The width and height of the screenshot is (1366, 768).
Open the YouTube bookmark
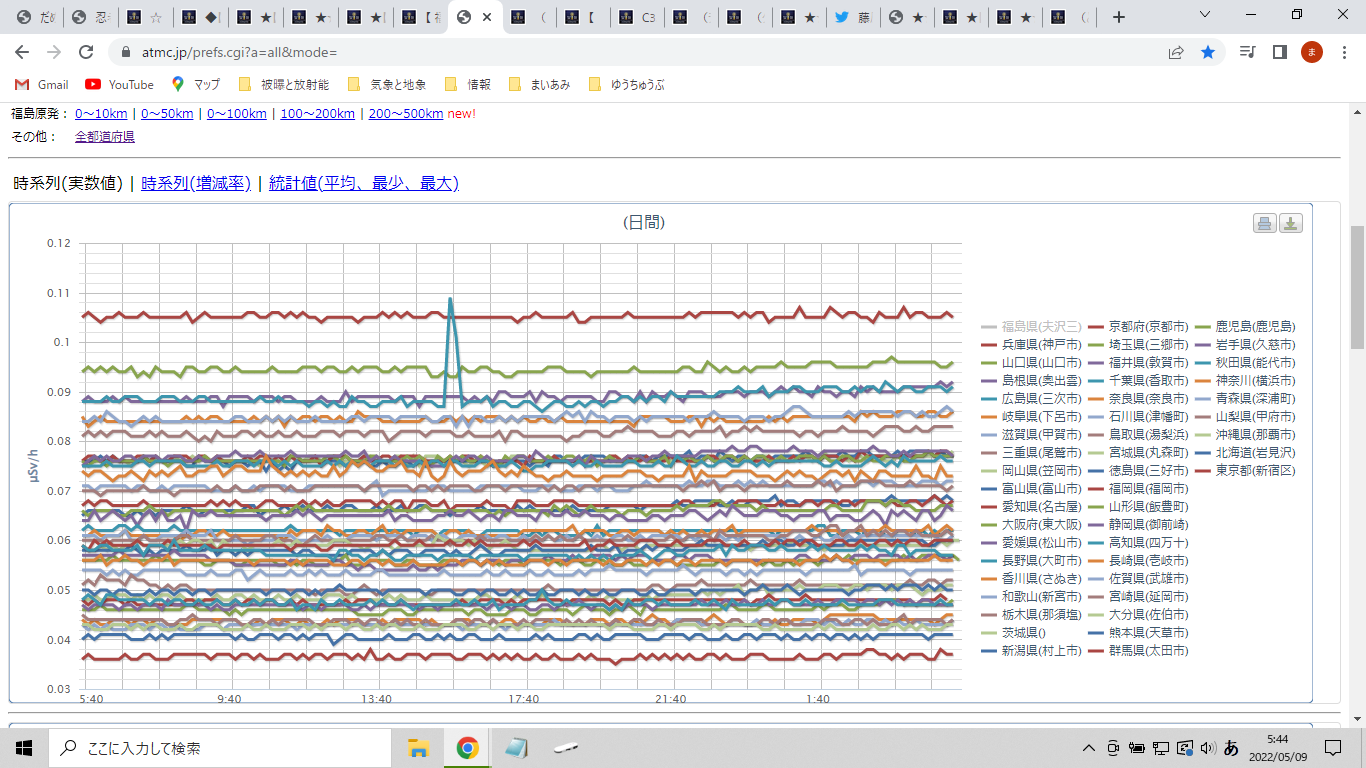coord(120,85)
